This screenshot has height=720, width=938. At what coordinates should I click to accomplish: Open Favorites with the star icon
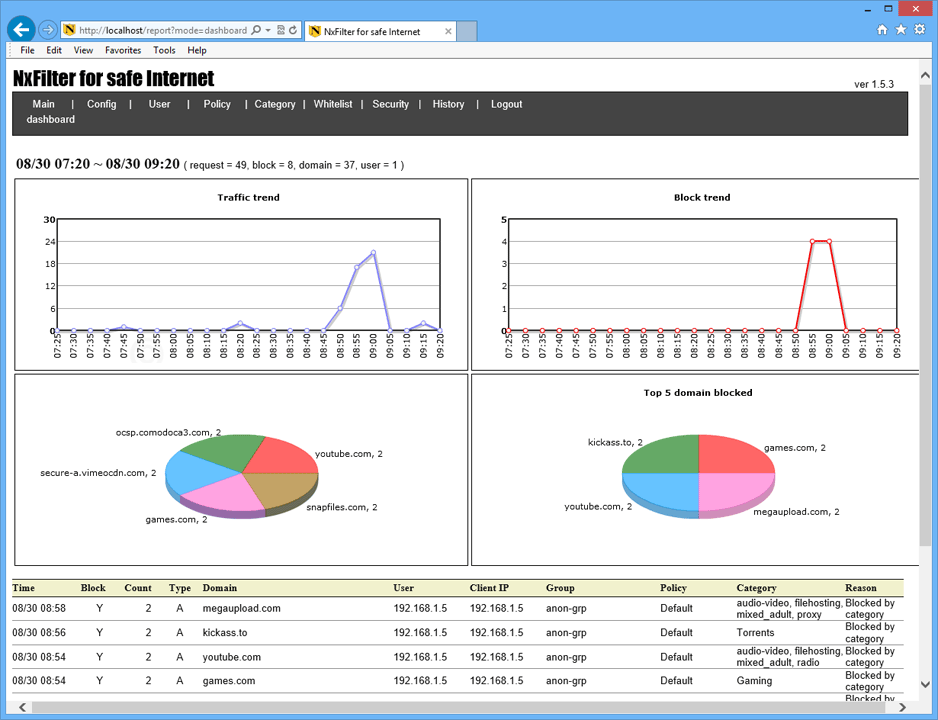901,30
